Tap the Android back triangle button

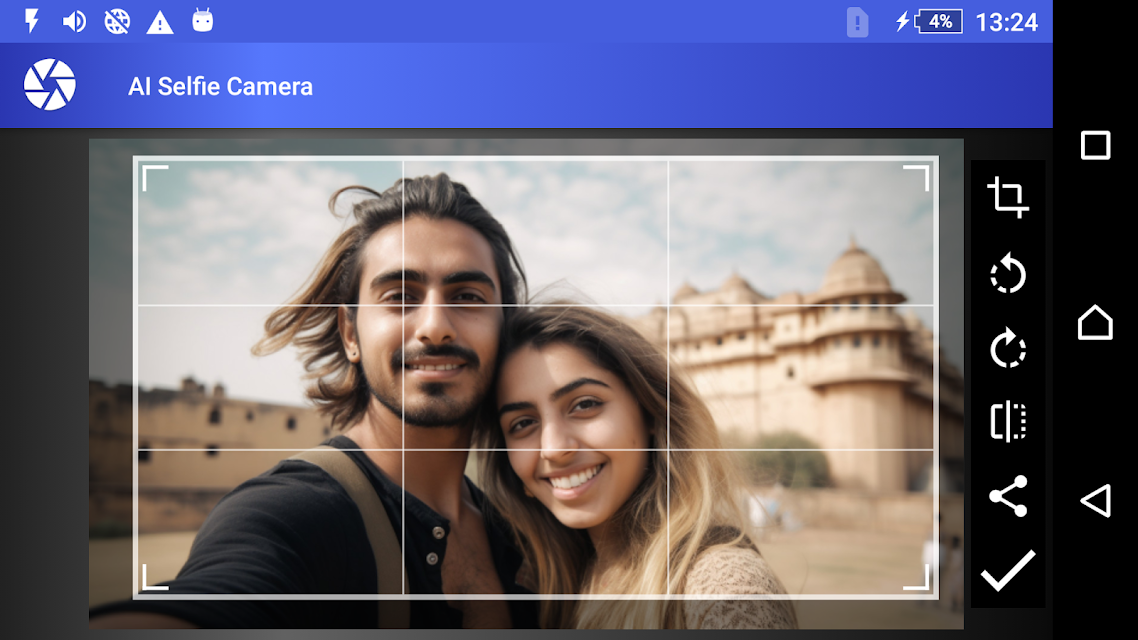pyautogui.click(x=1095, y=500)
